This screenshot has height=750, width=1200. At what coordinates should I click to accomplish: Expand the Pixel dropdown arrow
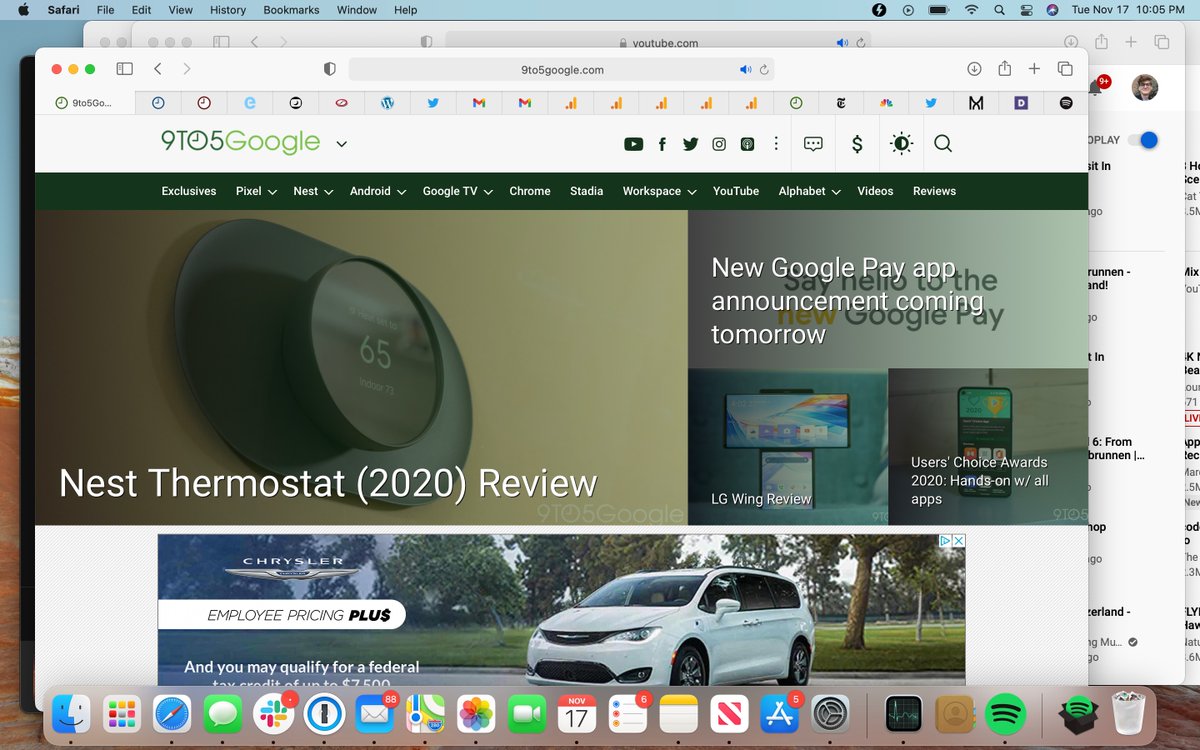click(272, 192)
